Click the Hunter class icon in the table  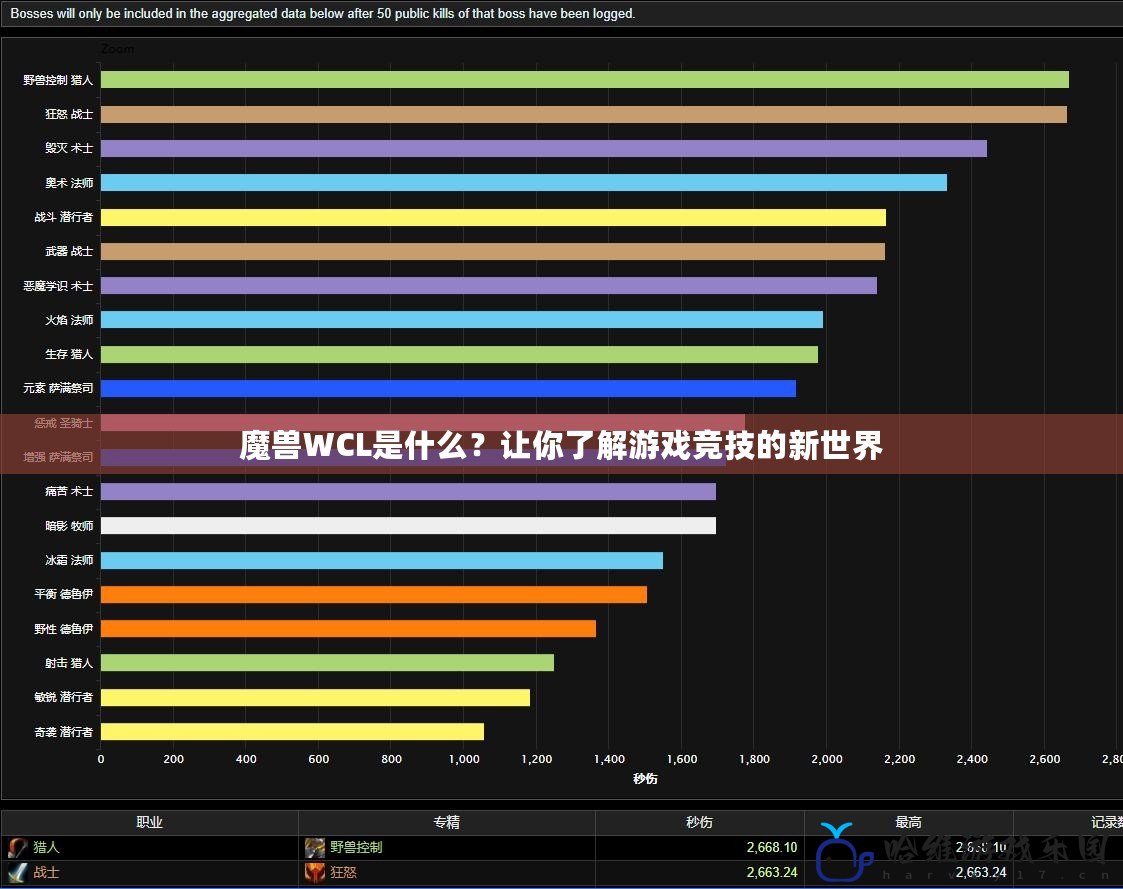pos(17,847)
